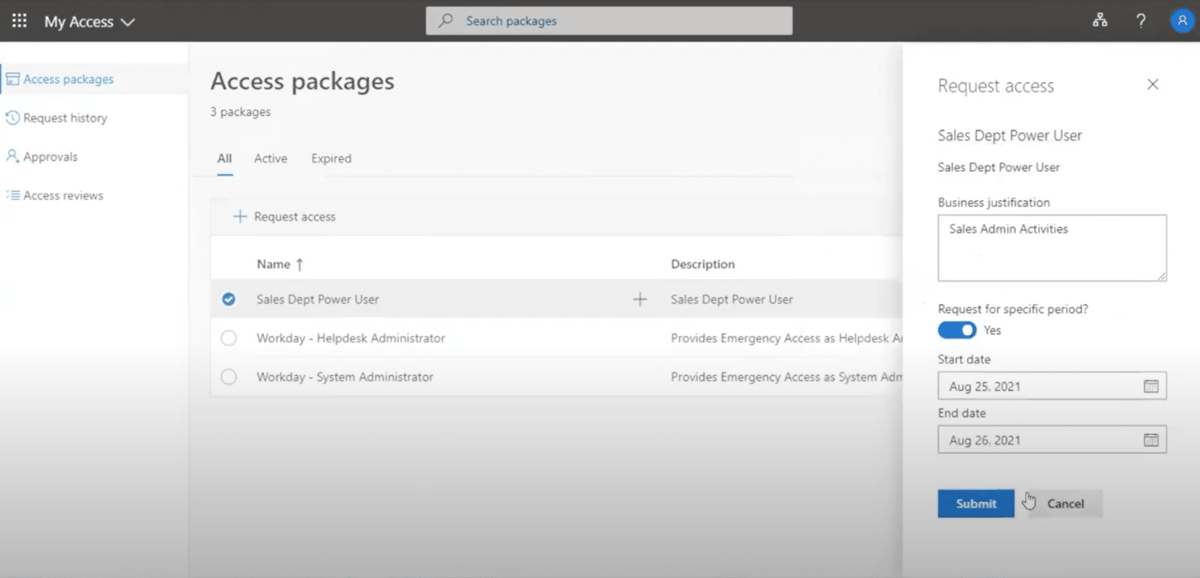This screenshot has width=1200, height=578.
Task: Disable the Request for specific period toggle
Action: pyautogui.click(x=957, y=330)
